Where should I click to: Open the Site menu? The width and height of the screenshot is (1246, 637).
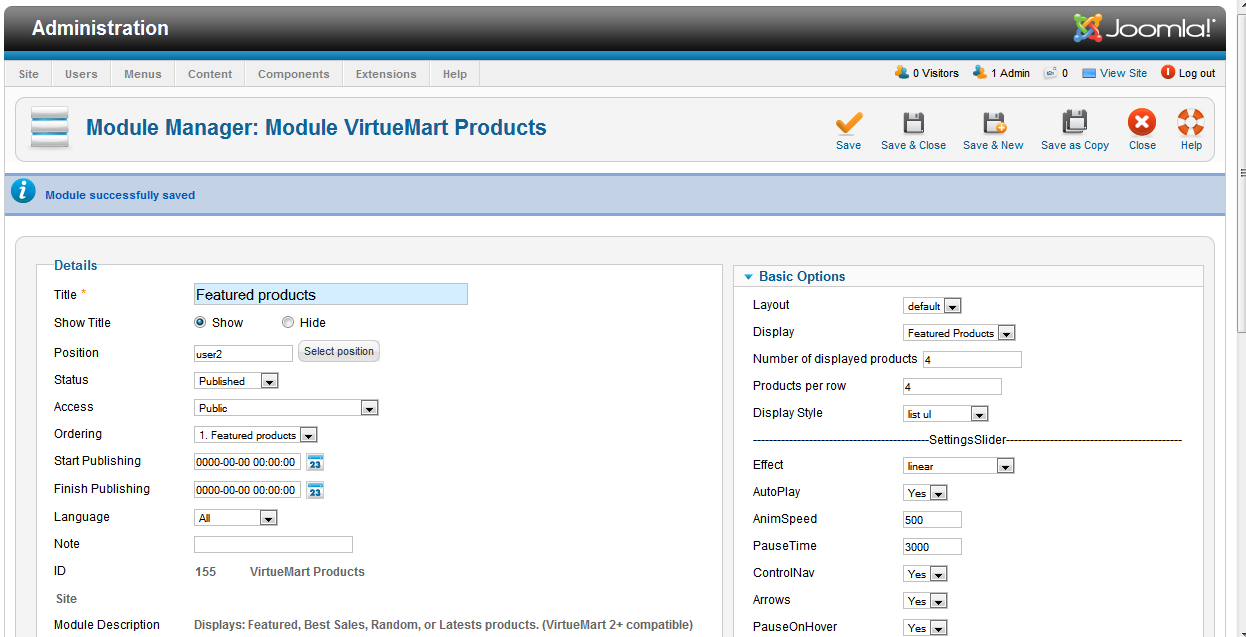(x=29, y=74)
